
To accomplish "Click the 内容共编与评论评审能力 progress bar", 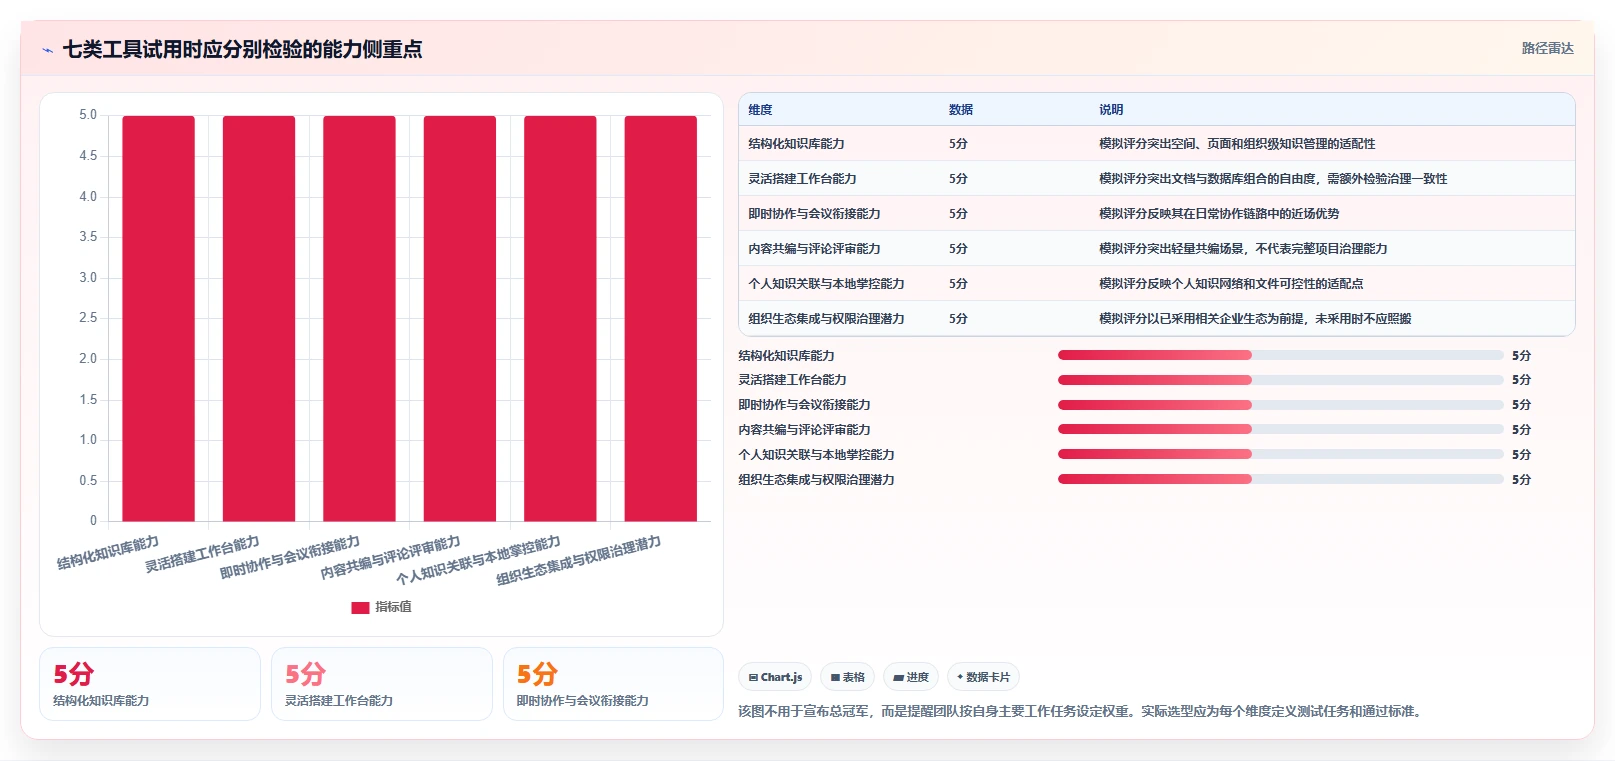I will click(x=1280, y=430).
